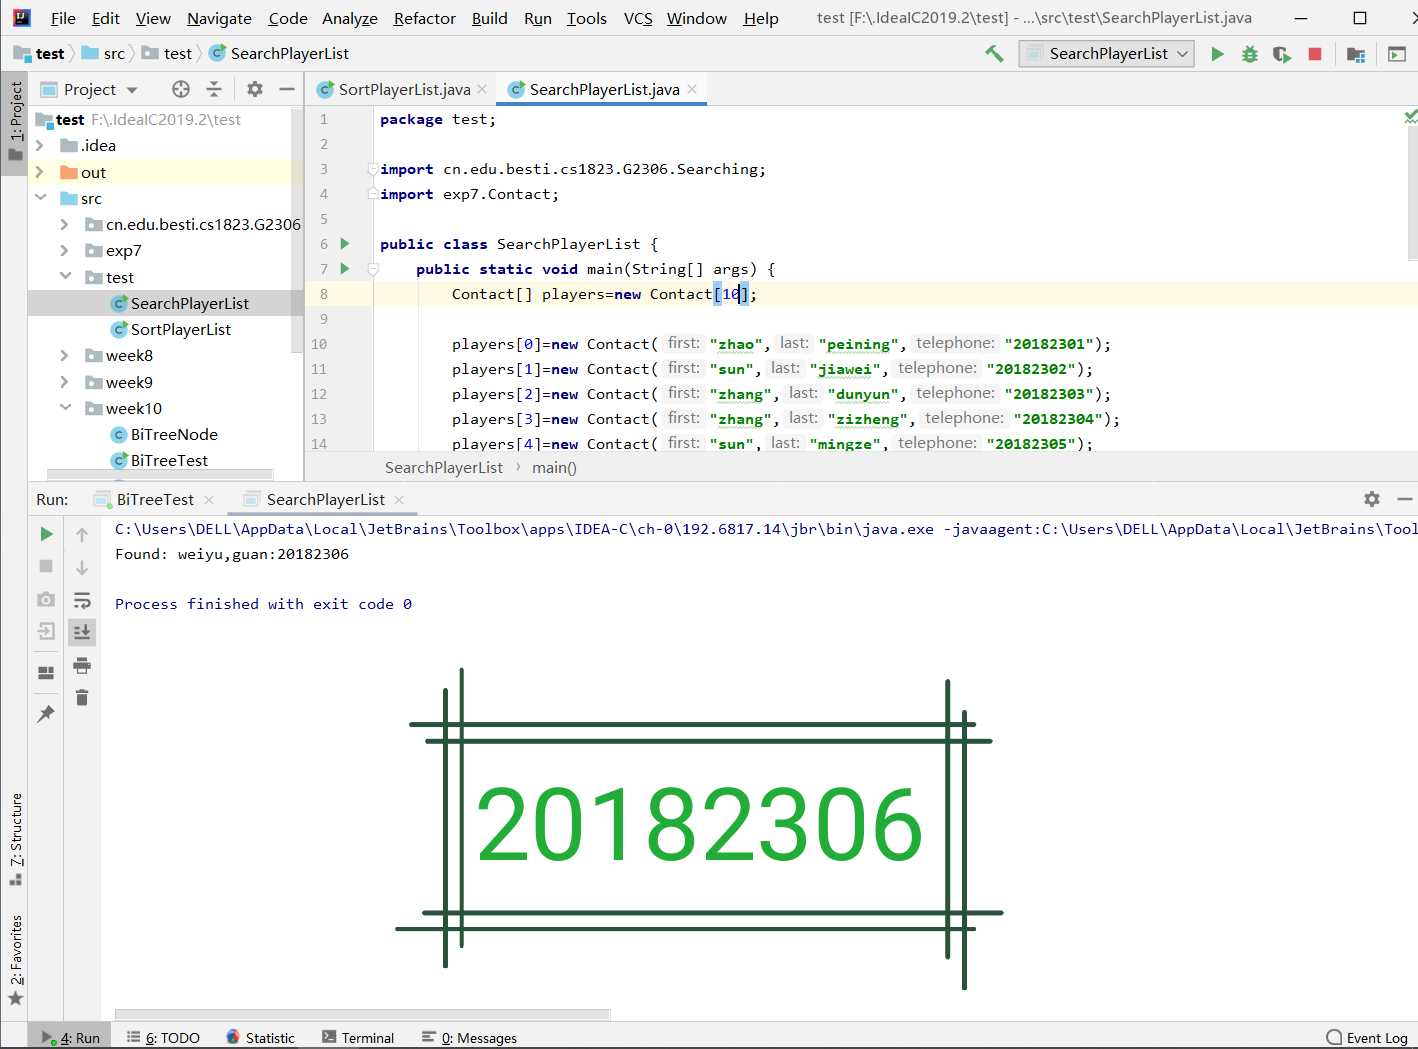Screen dimensions: 1418x1049
Task: Click the array size 10 in code
Action: 731,294
